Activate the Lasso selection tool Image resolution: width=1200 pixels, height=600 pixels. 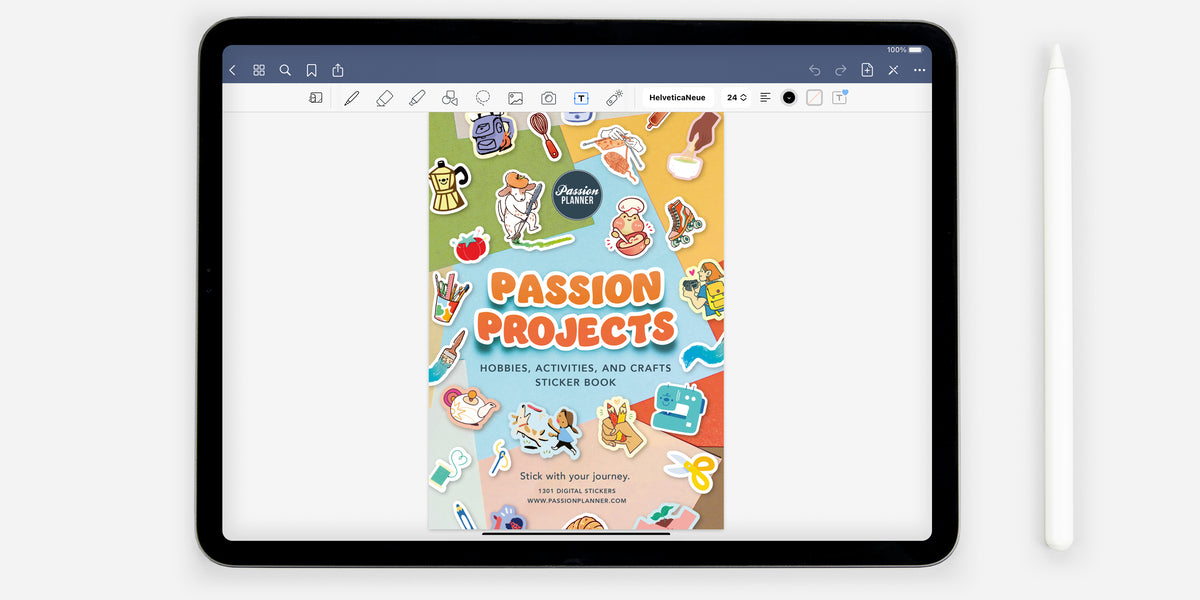pyautogui.click(x=481, y=97)
